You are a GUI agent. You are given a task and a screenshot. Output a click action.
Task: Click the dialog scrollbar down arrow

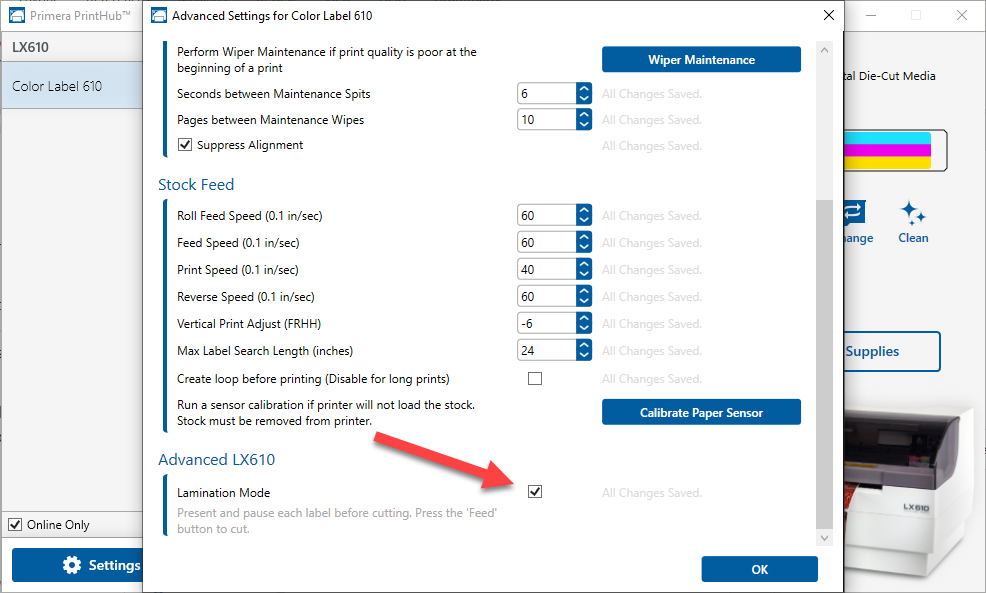(824, 538)
